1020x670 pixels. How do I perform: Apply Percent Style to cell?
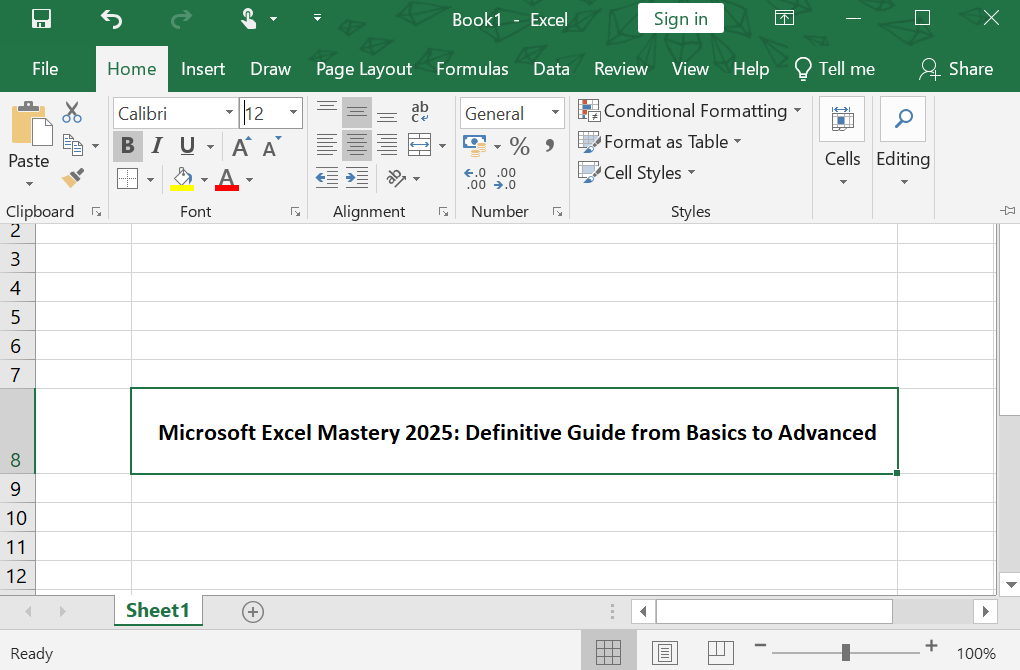(519, 146)
